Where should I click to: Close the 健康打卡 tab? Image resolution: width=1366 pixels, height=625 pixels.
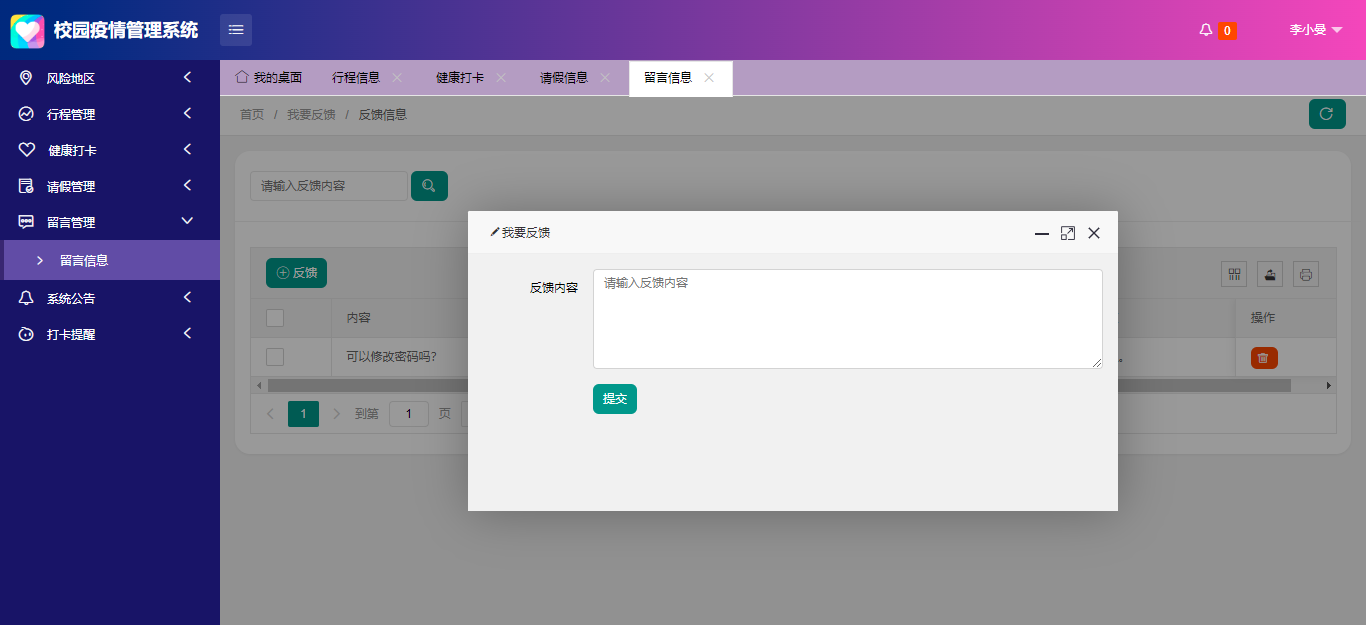(x=501, y=78)
